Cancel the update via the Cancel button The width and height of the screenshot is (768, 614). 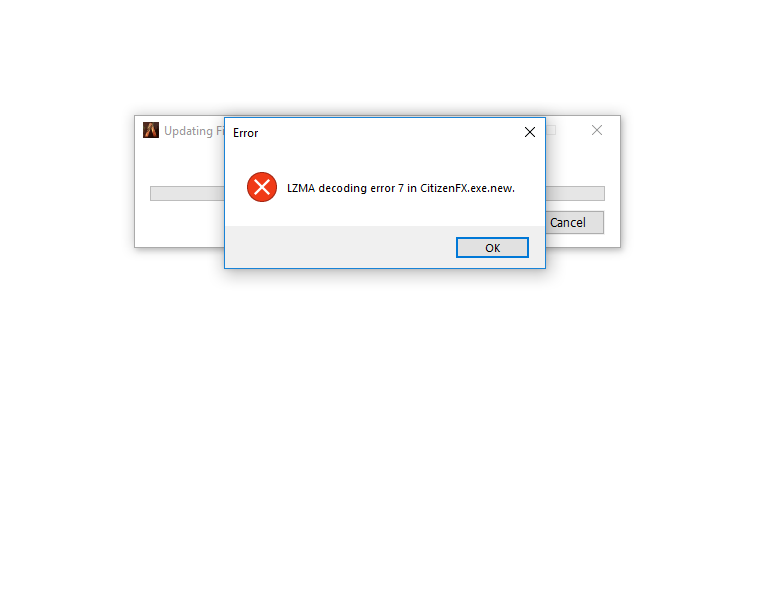click(x=575, y=223)
